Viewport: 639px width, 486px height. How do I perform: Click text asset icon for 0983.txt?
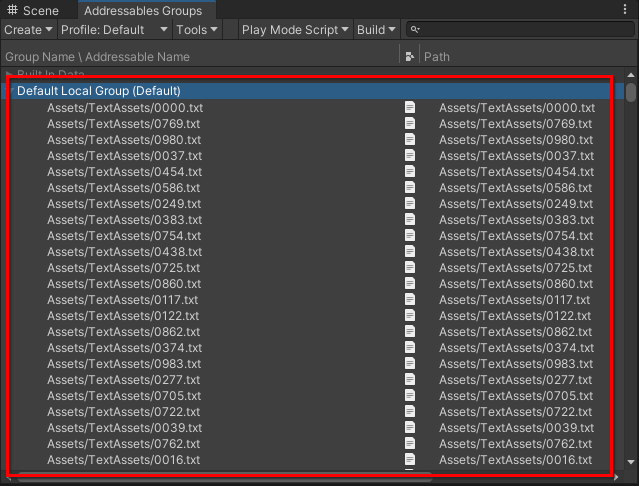[410, 363]
